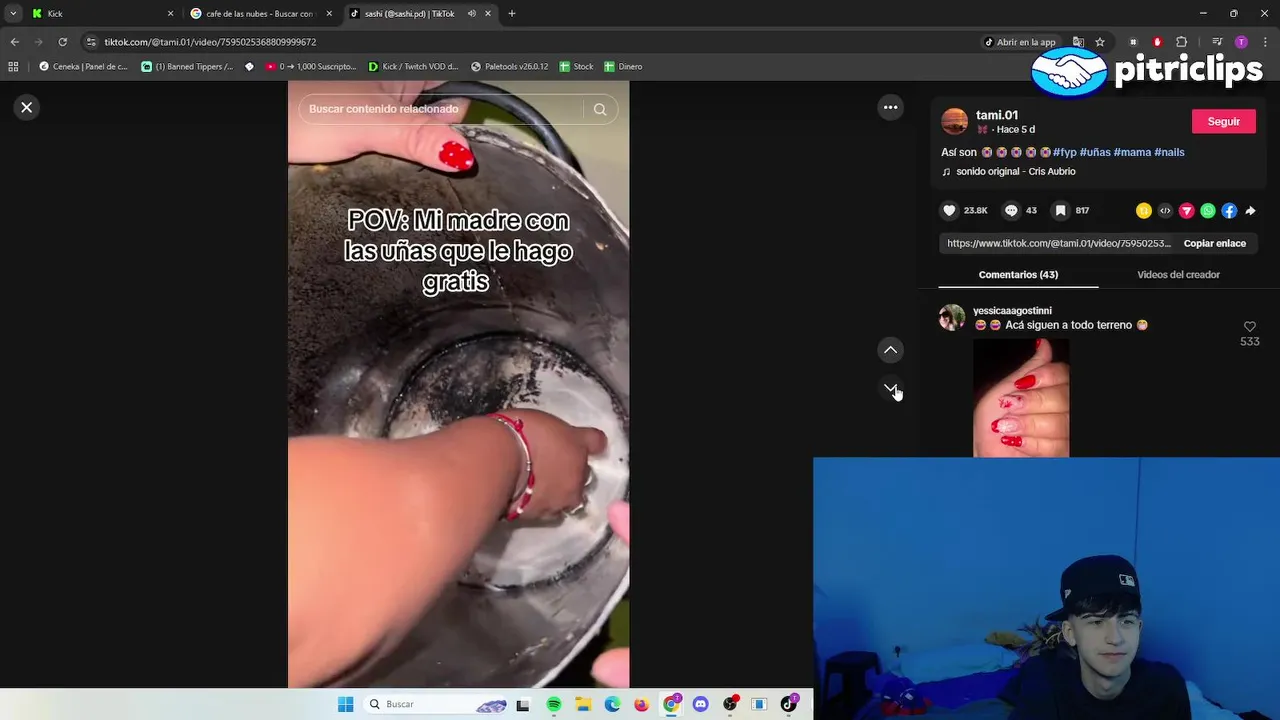Switch to Videos del creador tab
This screenshot has height=720, width=1280.
tap(1178, 274)
